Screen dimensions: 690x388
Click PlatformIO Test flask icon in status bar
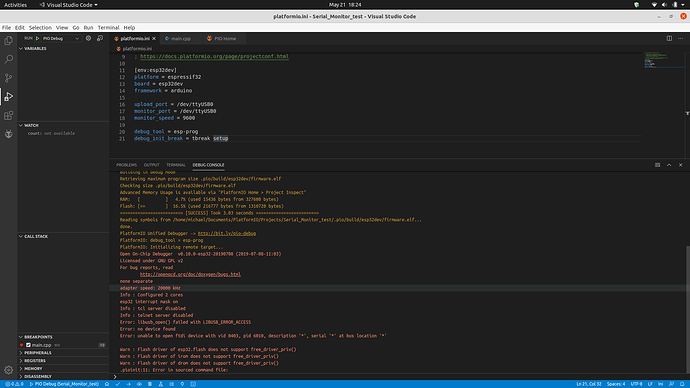pyautogui.click(x=161, y=384)
